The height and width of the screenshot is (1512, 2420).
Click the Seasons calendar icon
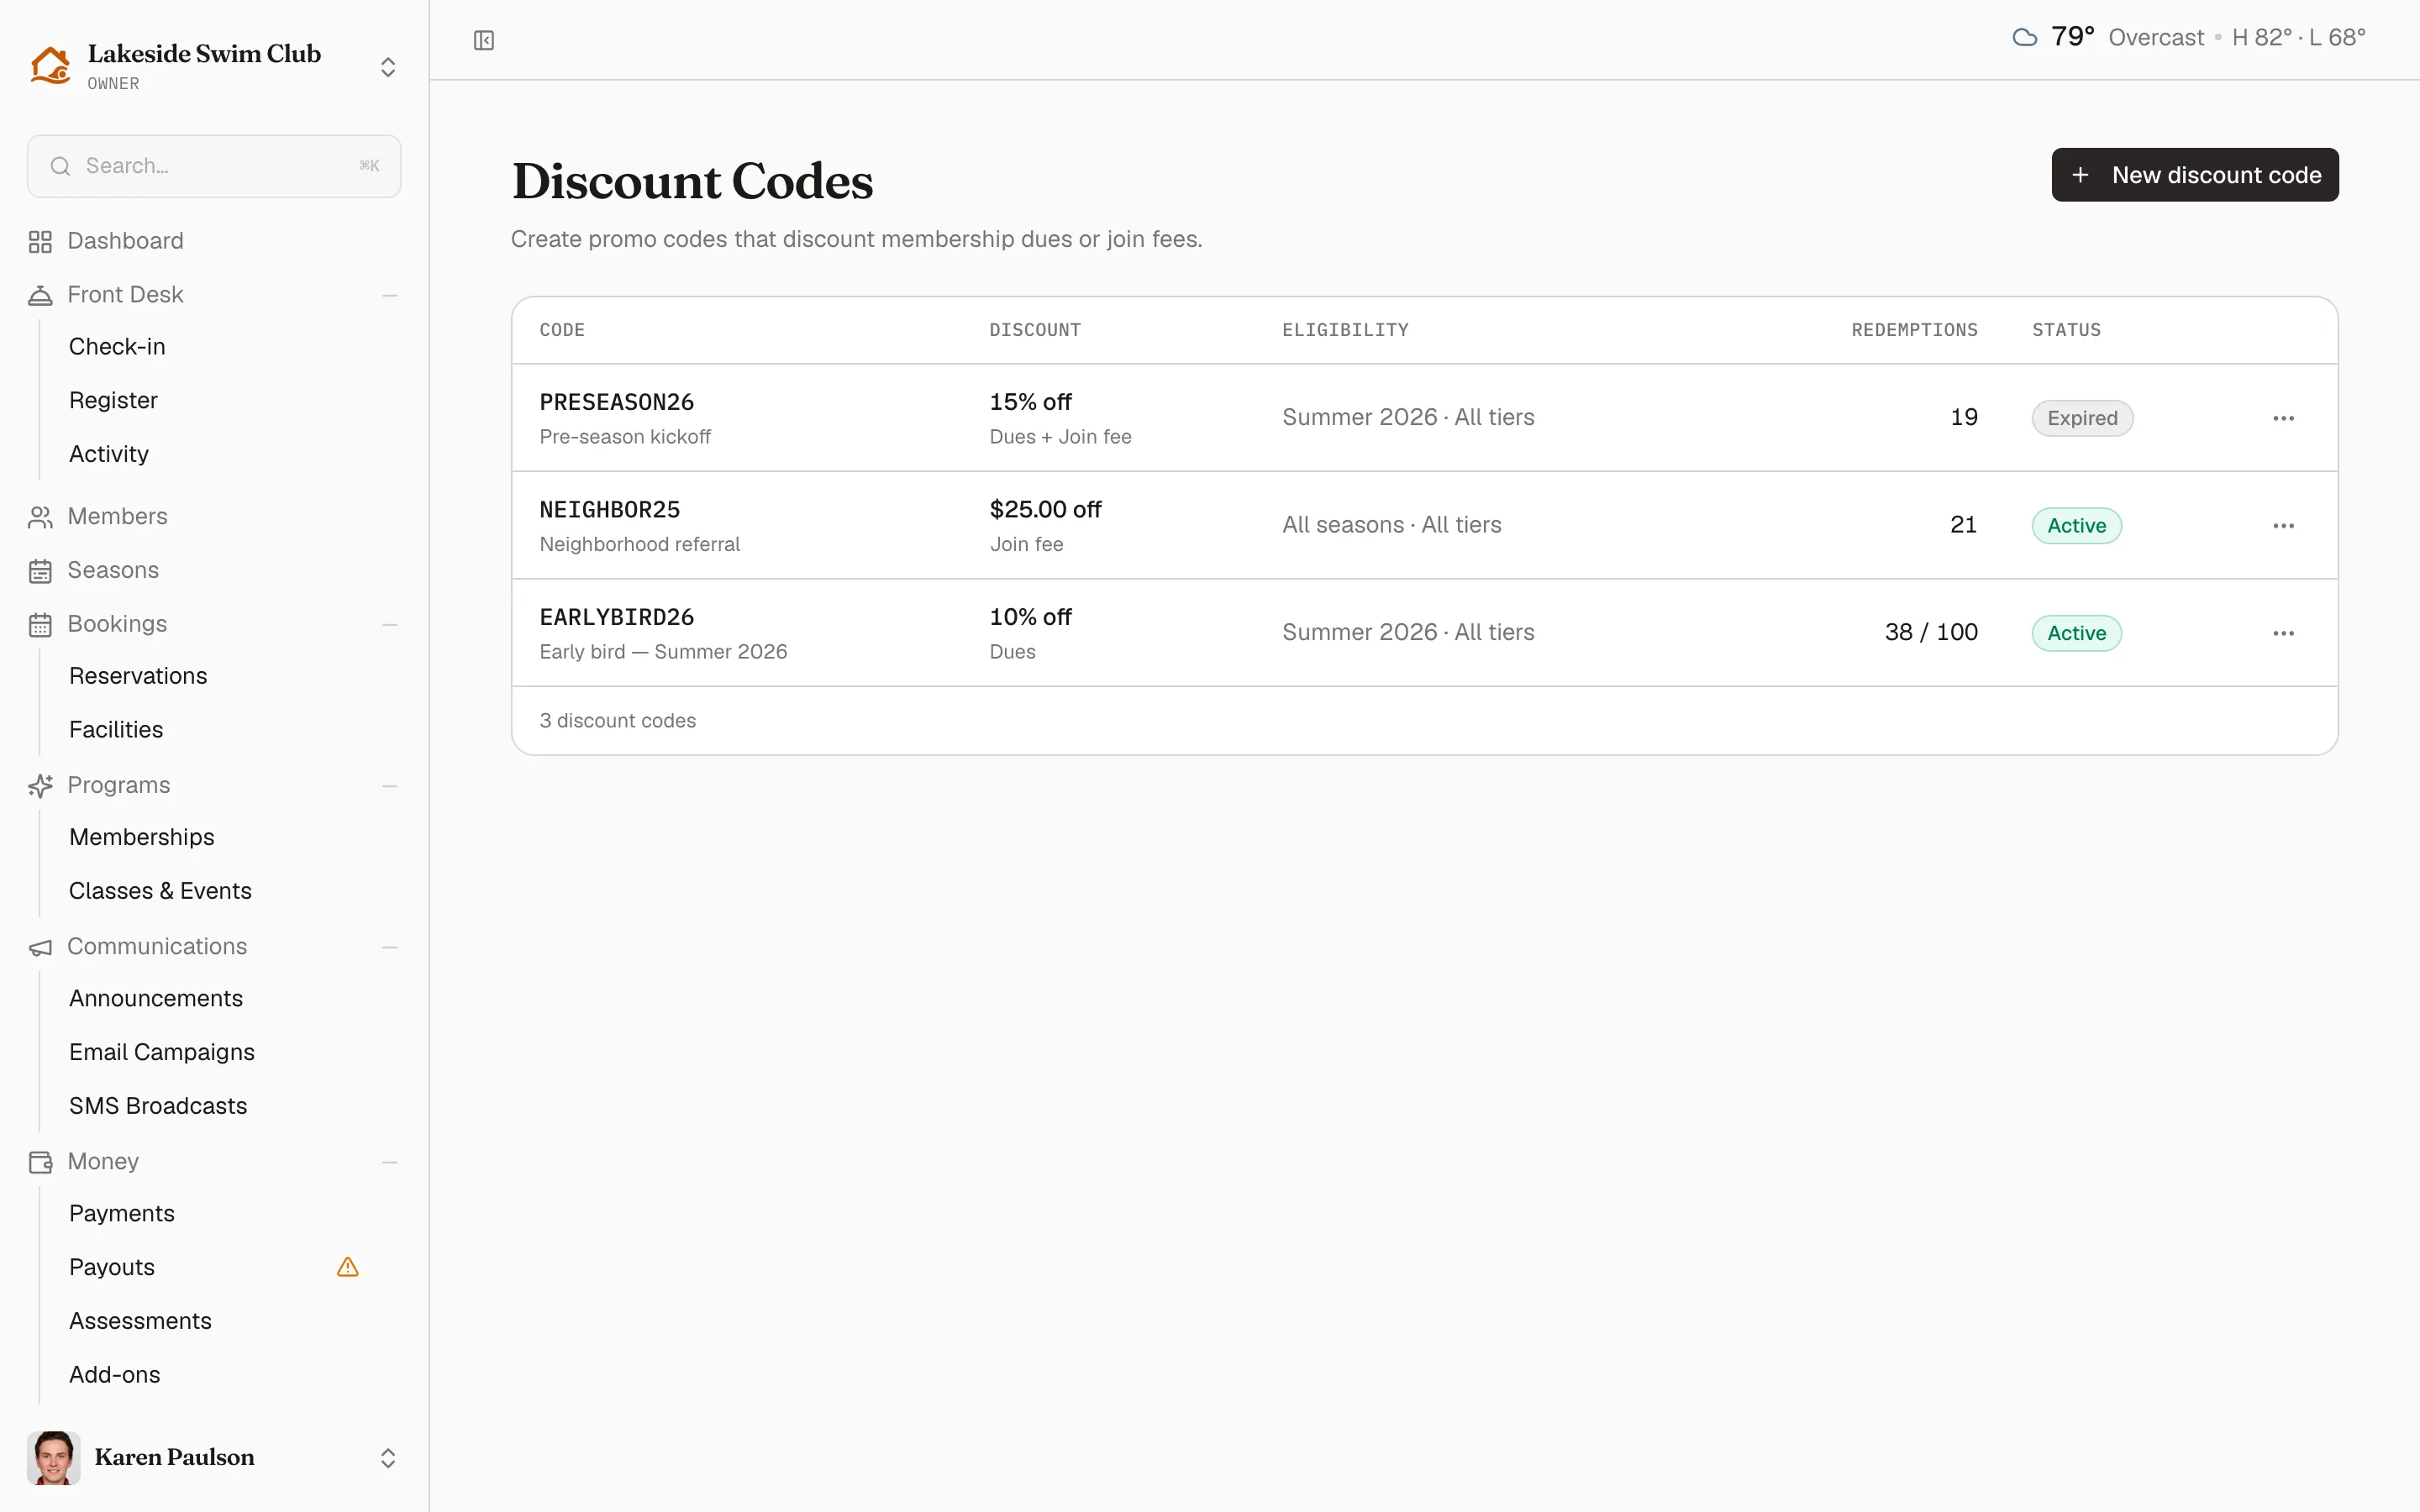click(40, 571)
